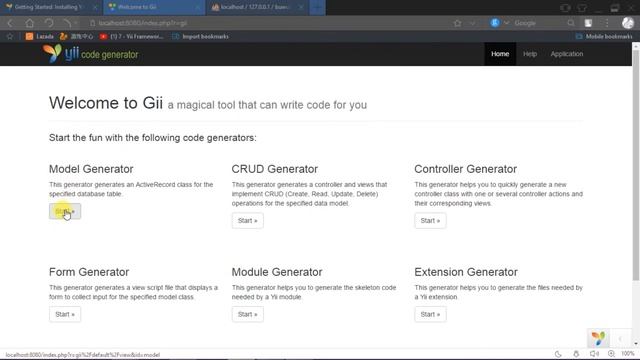Click the undo-closed-tab arrow icon
This screenshot has width=640, height=360.
tap(67, 23)
